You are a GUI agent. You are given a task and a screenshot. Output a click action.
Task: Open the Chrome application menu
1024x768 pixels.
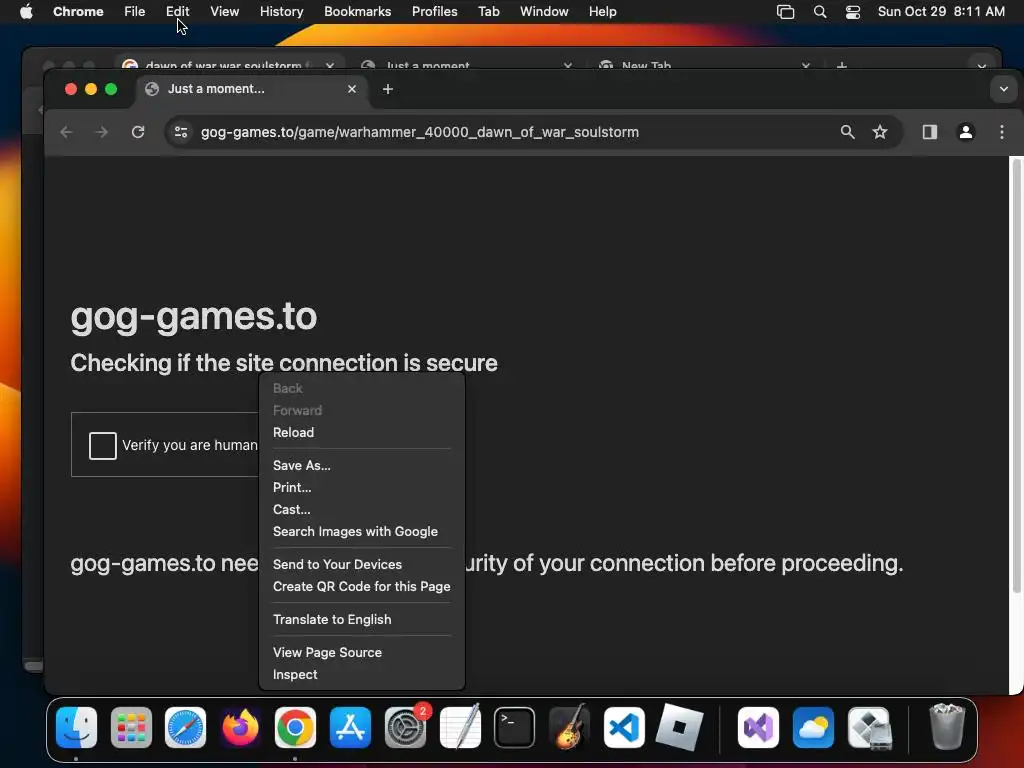(x=78, y=12)
